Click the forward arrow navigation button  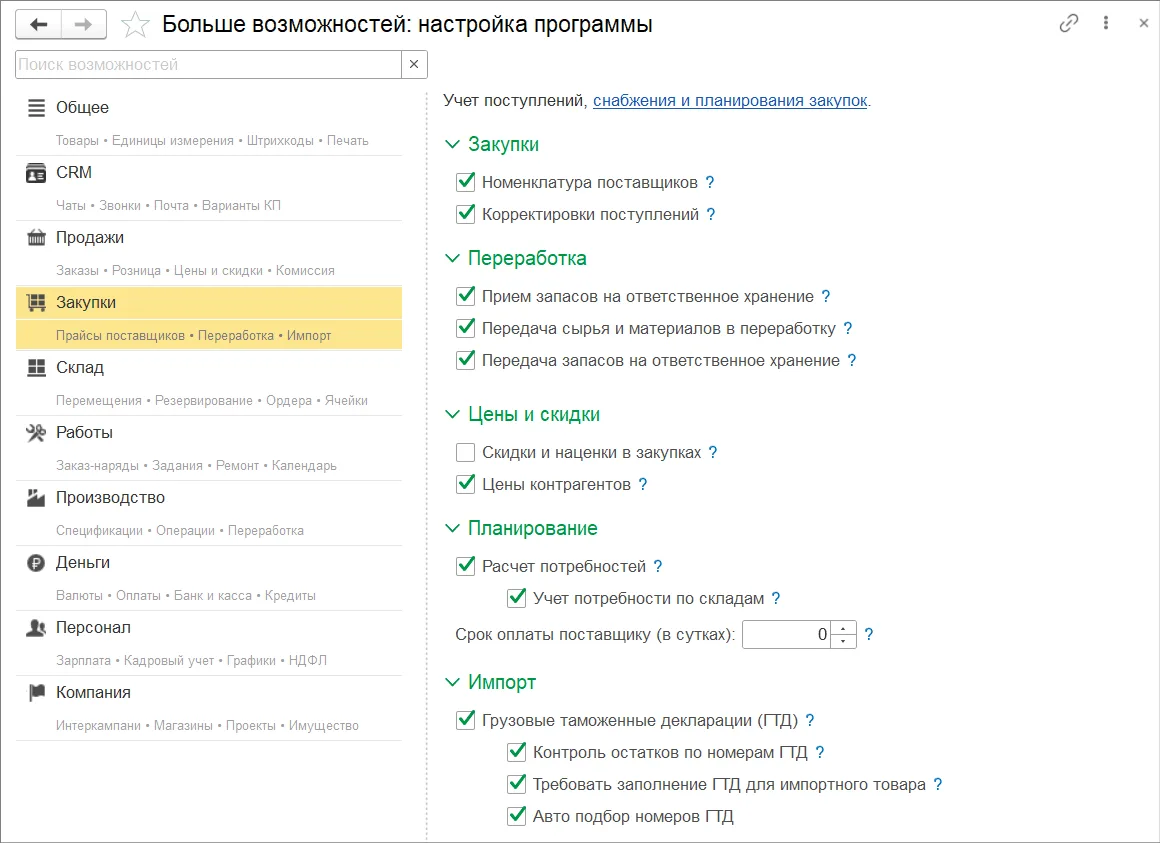[84, 24]
